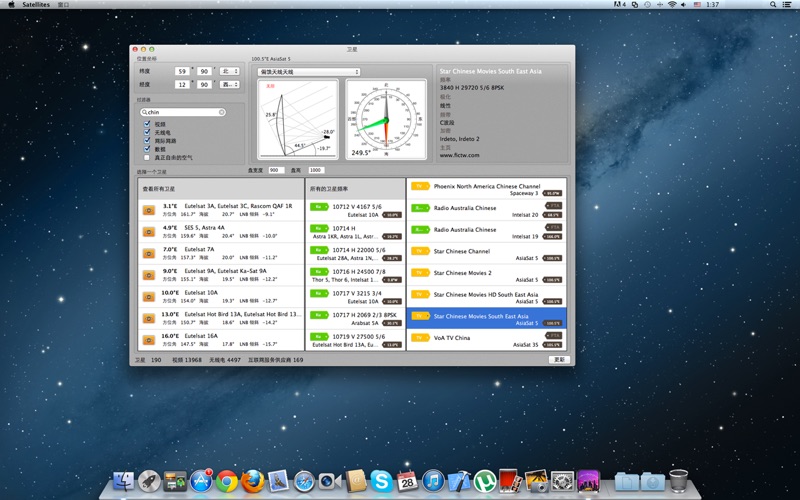800x500 pixels.
Task: Click magnifier icon in the filter search box
Action: click(x=145, y=112)
